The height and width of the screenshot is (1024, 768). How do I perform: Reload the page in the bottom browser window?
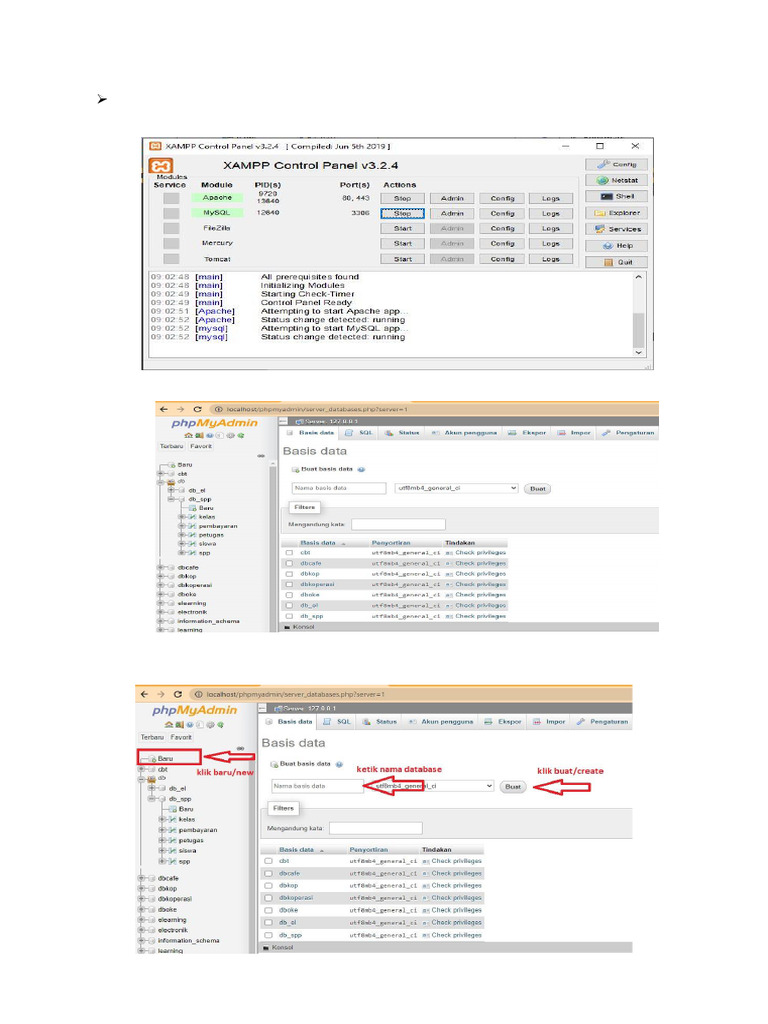(x=177, y=694)
